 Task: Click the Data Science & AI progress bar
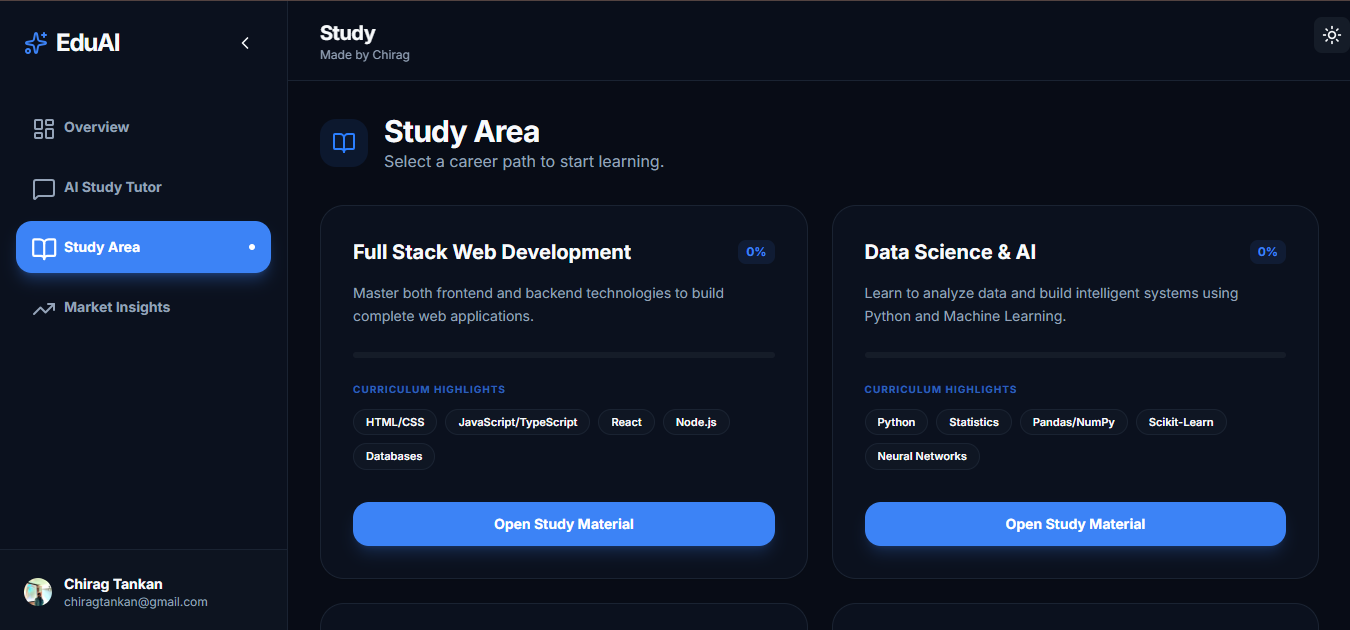(1075, 355)
